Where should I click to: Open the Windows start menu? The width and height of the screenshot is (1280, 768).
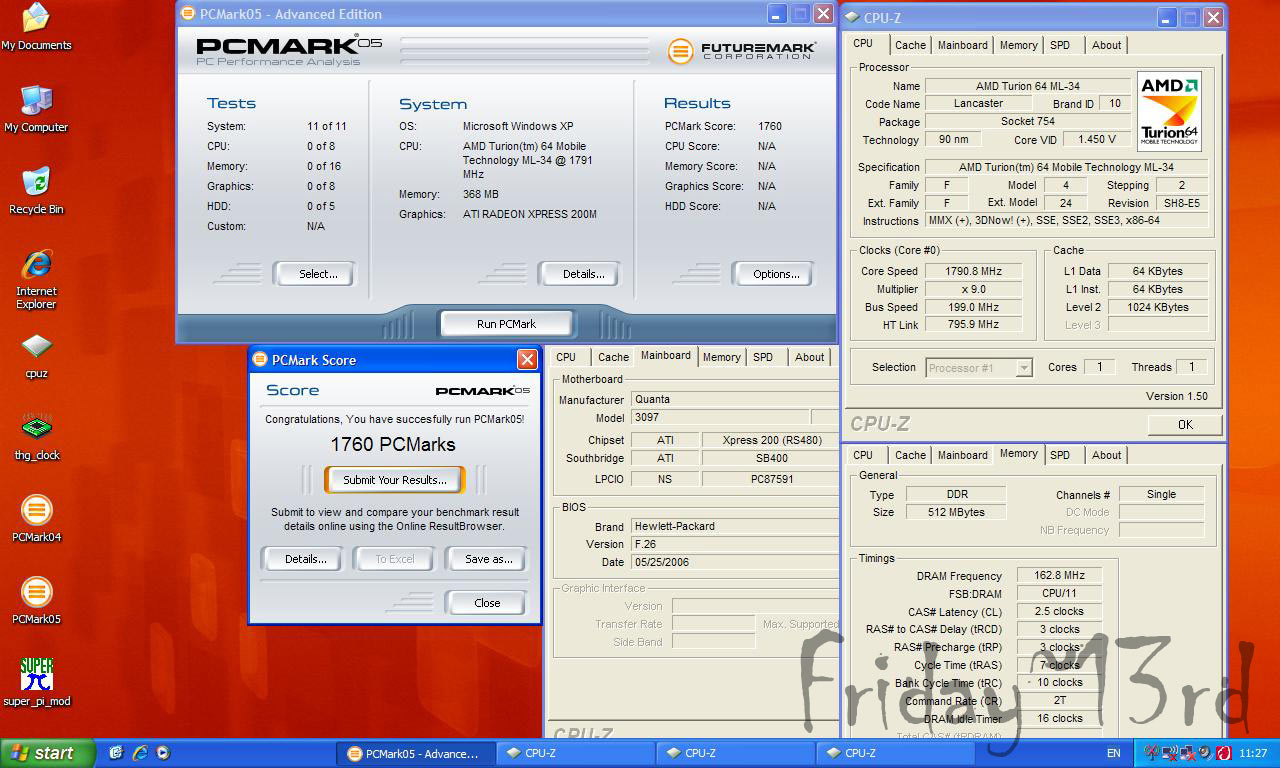pyautogui.click(x=47, y=753)
